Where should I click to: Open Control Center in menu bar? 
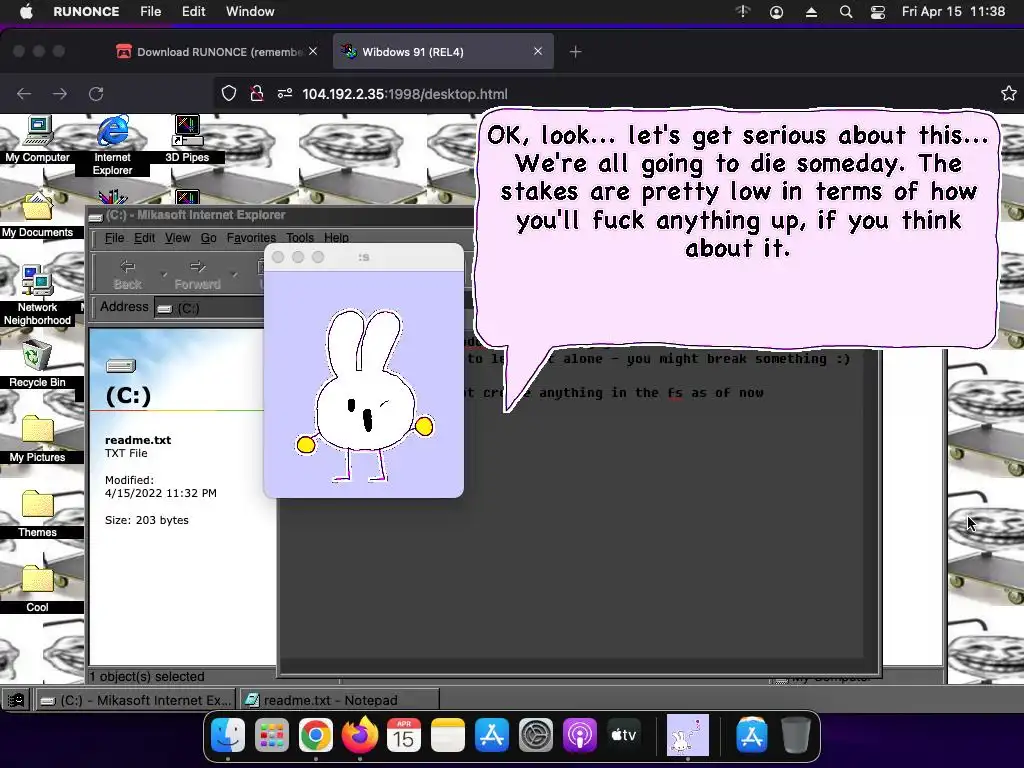878,12
